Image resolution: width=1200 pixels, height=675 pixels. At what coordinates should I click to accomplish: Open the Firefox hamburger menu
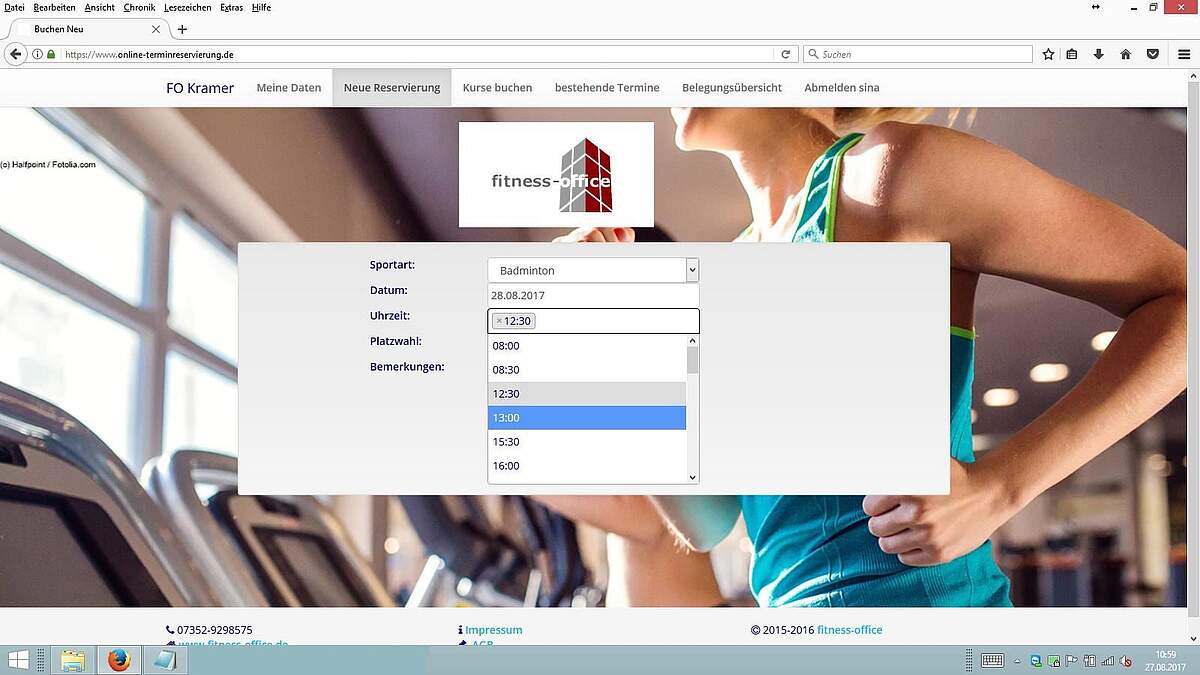1184,54
